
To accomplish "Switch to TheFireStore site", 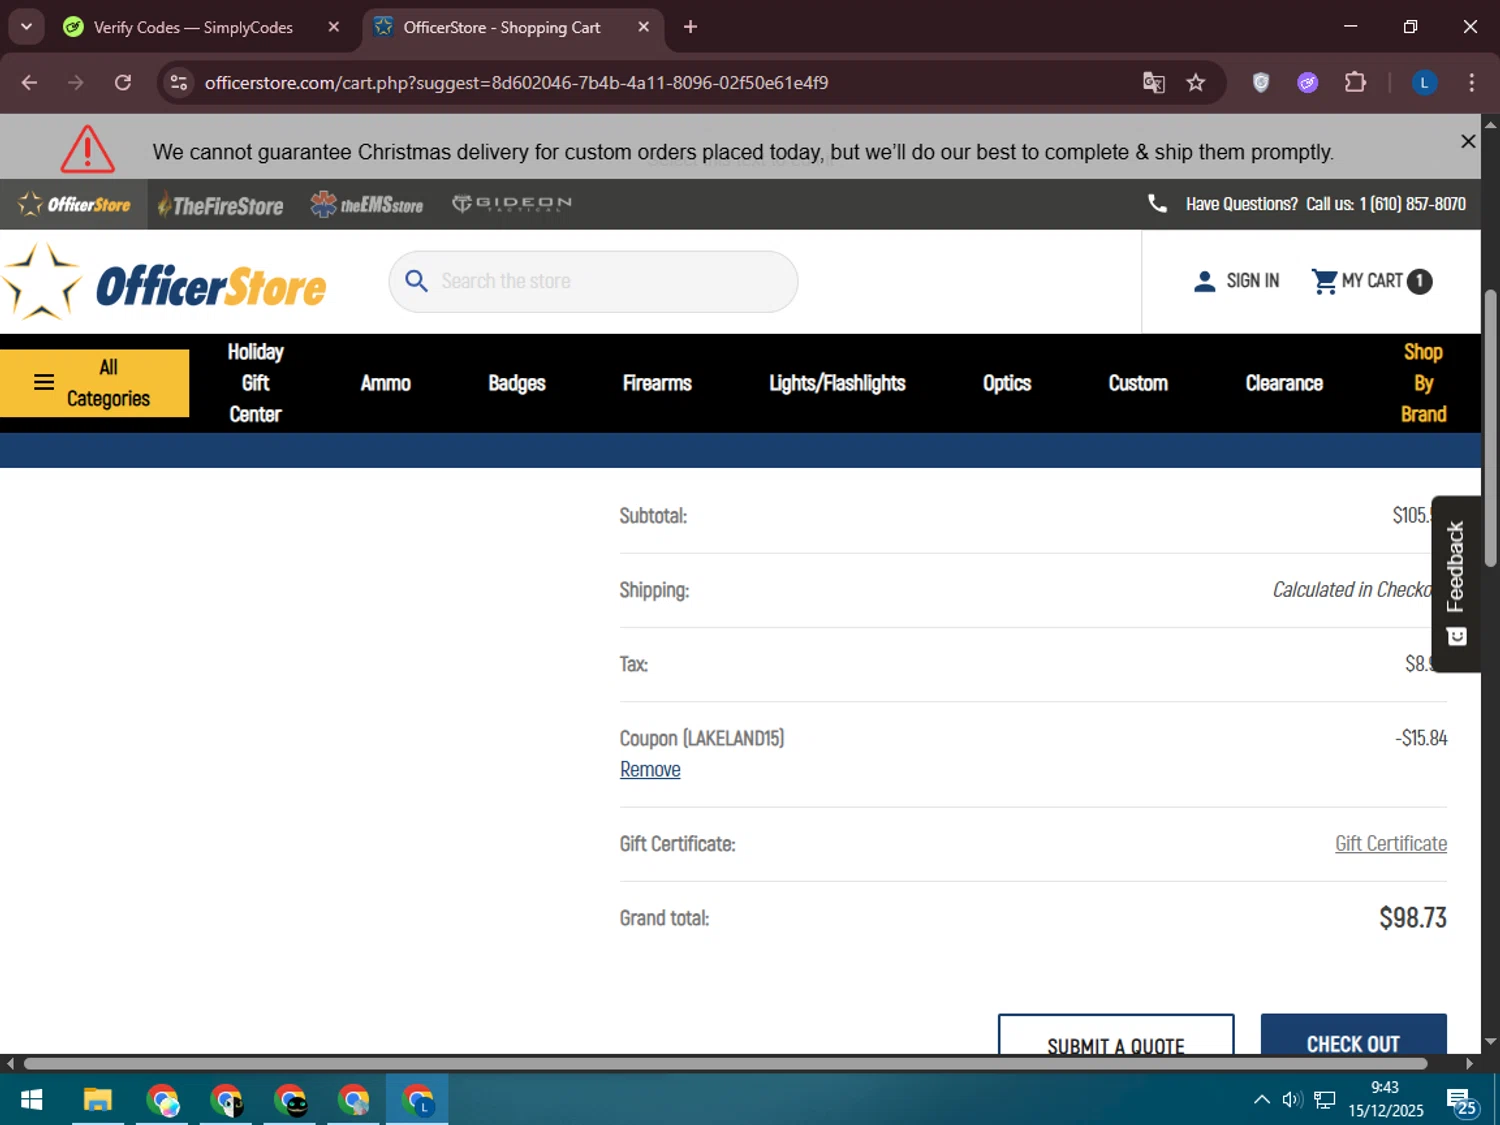I will tap(221, 205).
